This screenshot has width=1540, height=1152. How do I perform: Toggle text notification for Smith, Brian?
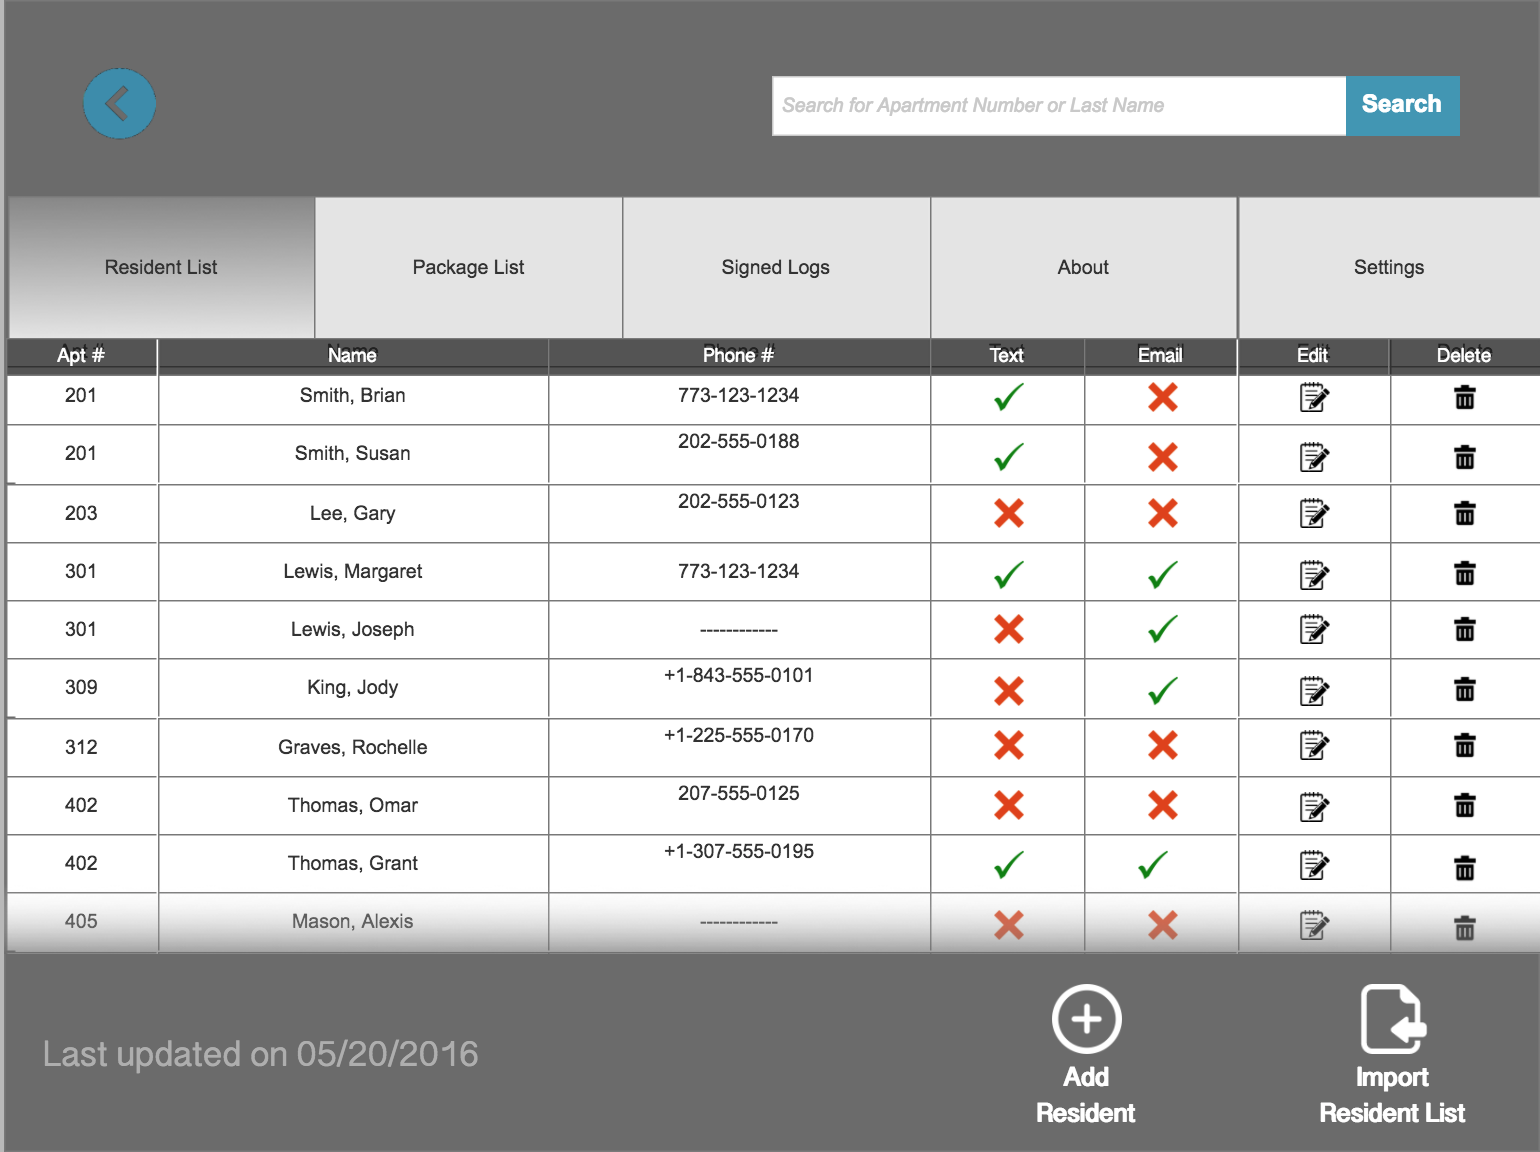click(1009, 397)
